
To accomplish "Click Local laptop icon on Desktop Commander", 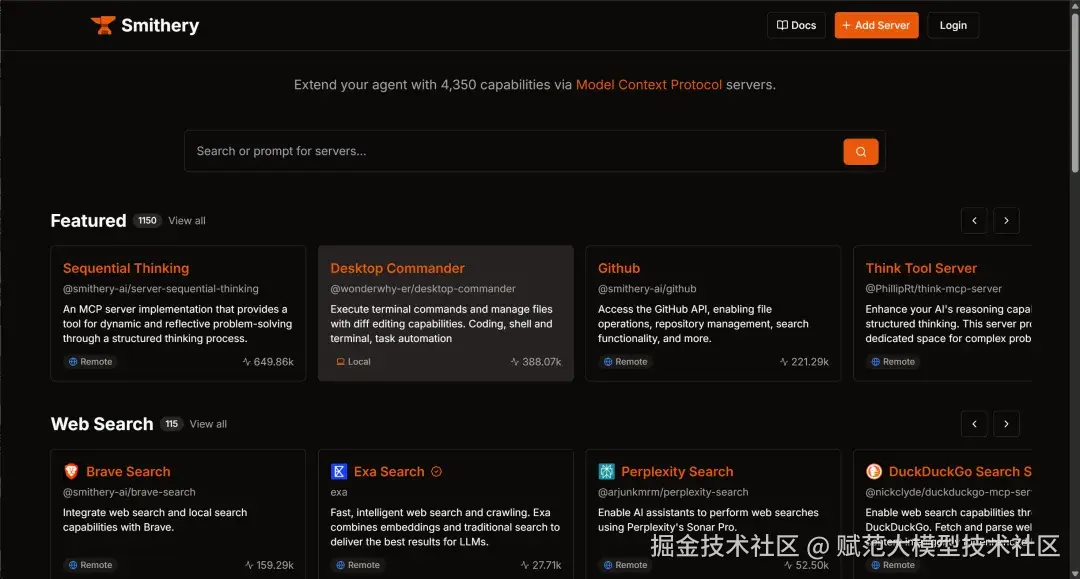I will [x=340, y=361].
